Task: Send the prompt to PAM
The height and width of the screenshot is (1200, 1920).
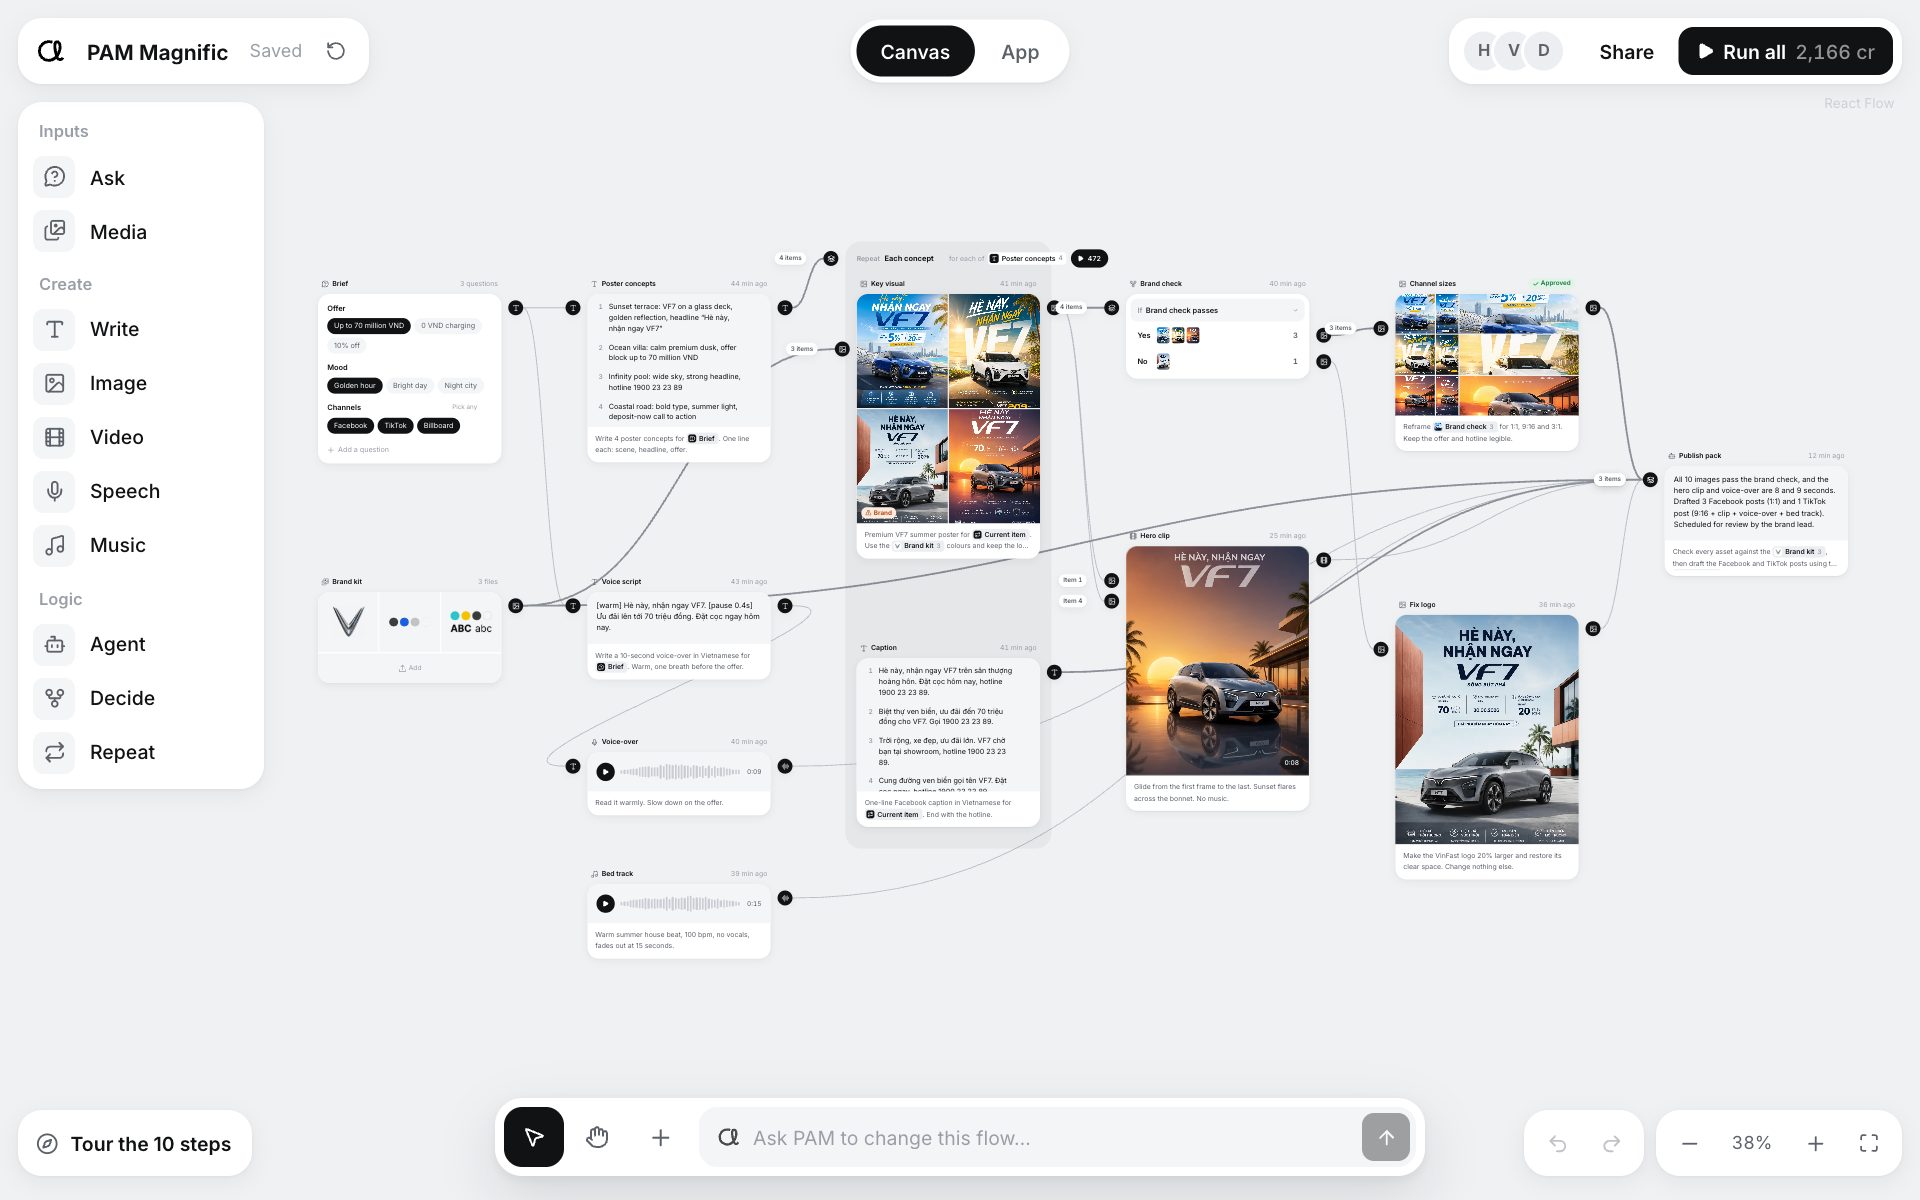Action: (x=1386, y=1137)
